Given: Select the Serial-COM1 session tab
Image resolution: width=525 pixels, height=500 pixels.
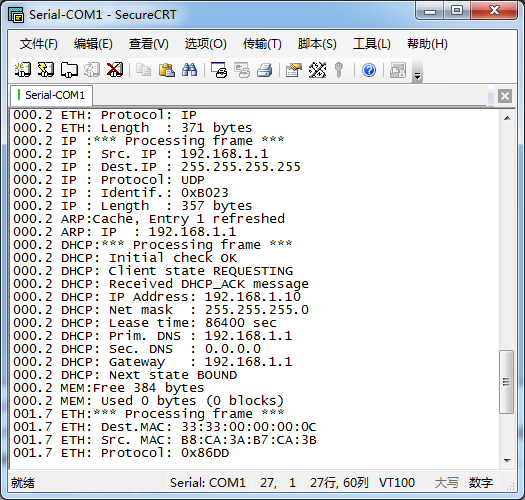Looking at the screenshot, I should tap(52, 95).
